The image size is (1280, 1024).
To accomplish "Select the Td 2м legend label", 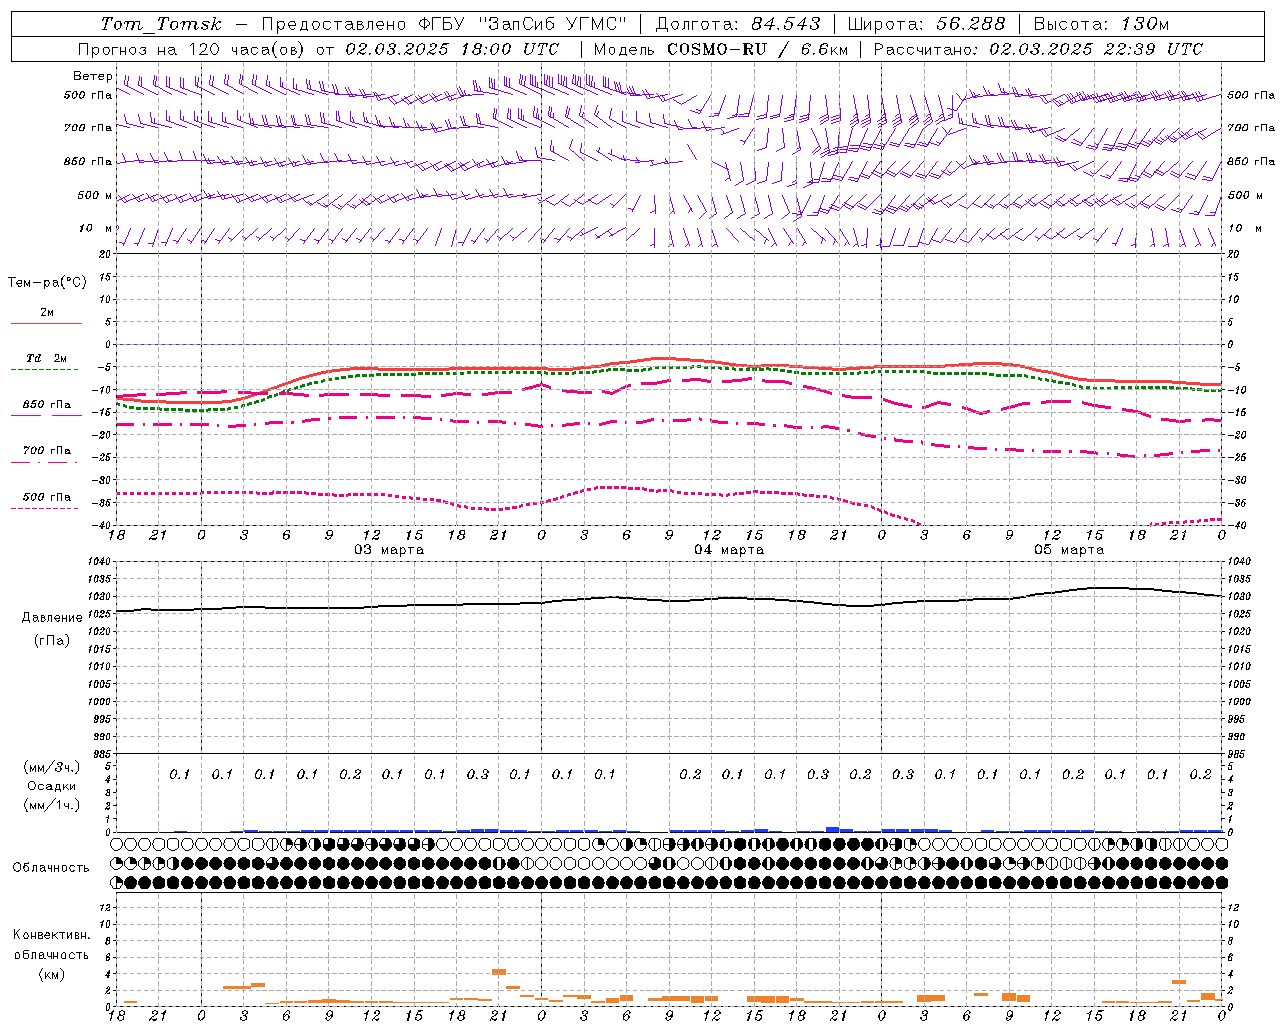I will click(x=47, y=358).
